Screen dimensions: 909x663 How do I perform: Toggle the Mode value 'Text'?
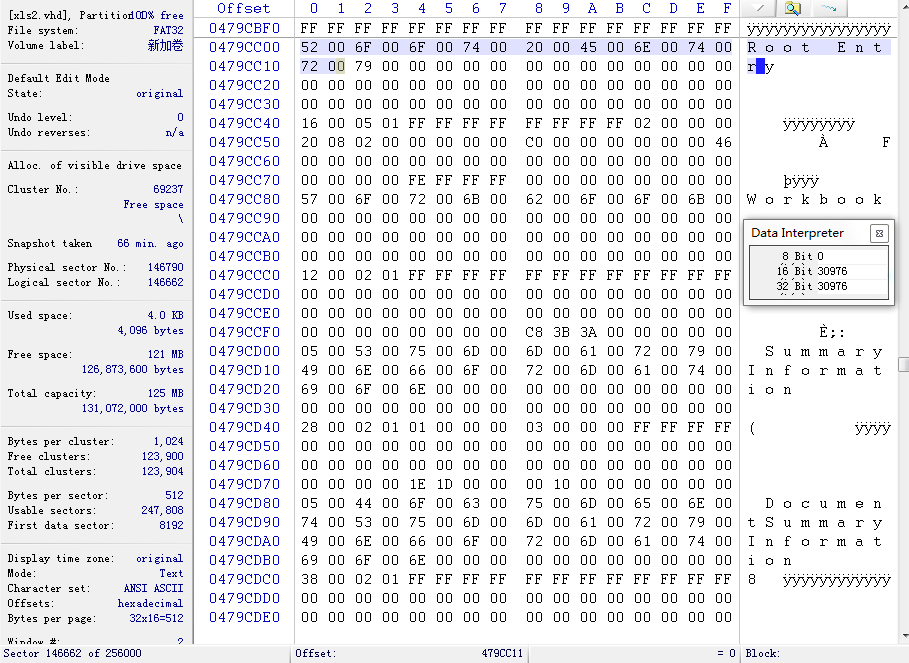tap(171, 574)
